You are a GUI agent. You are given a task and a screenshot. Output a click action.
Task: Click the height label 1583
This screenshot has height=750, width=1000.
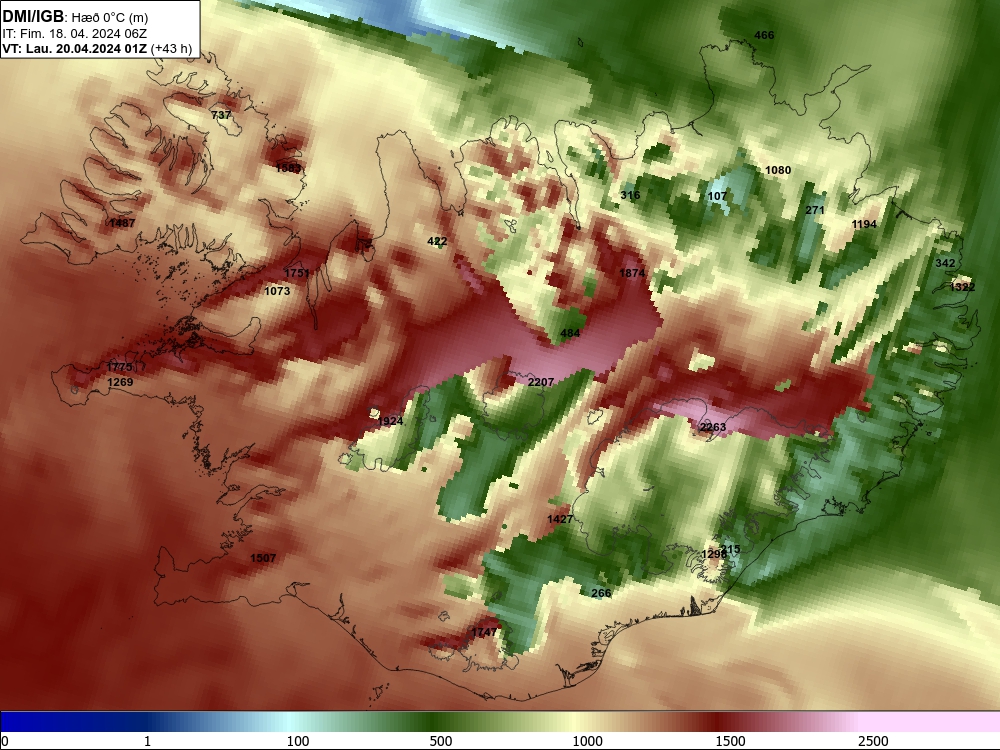coord(288,168)
